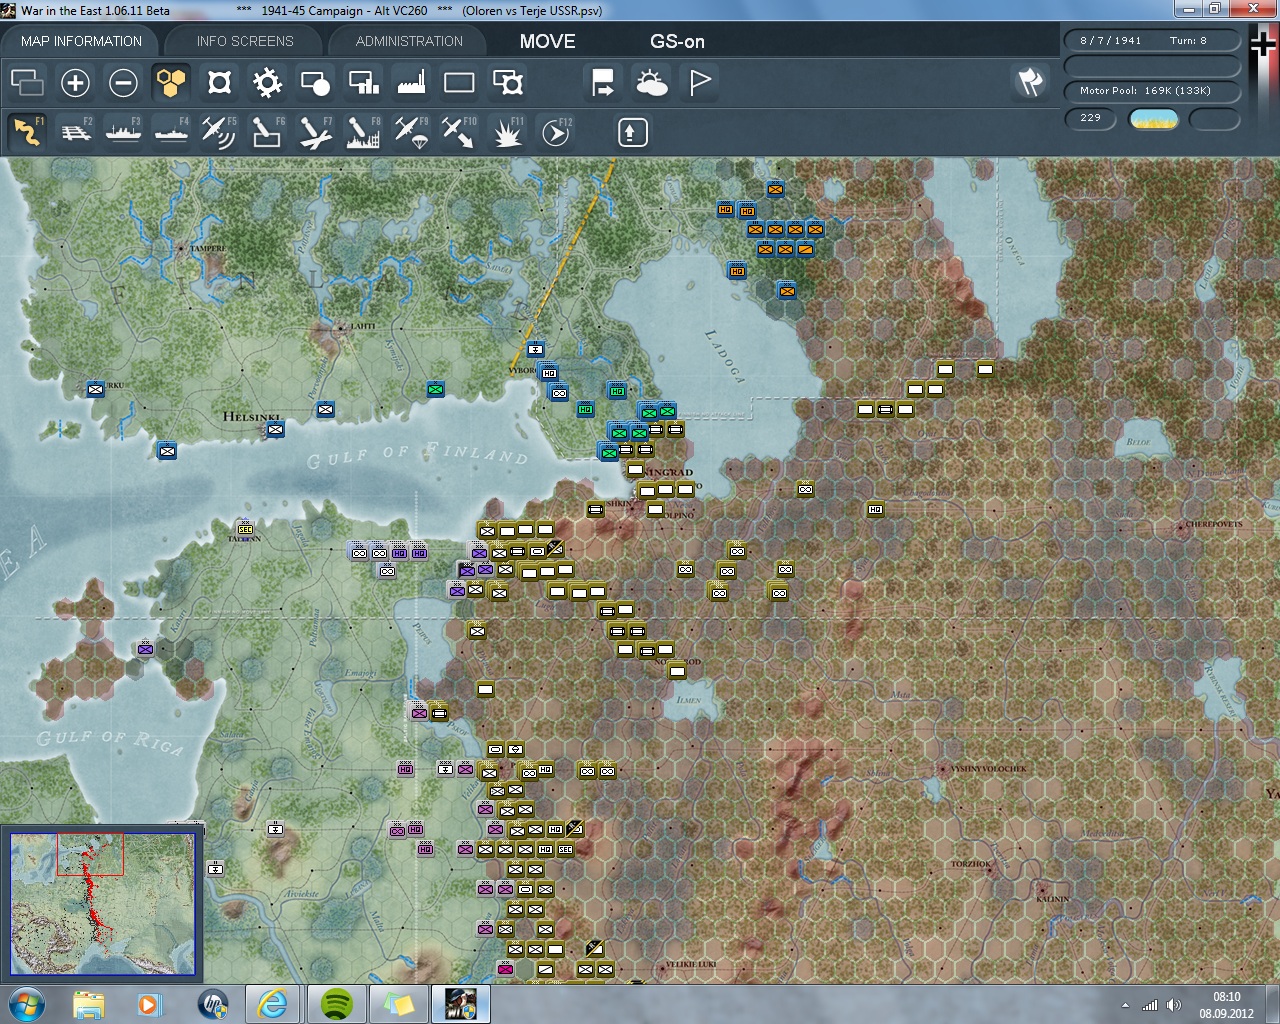Select Rail mode (F2) railroad track icon
Viewport: 1280px width, 1024px height.
(75, 132)
